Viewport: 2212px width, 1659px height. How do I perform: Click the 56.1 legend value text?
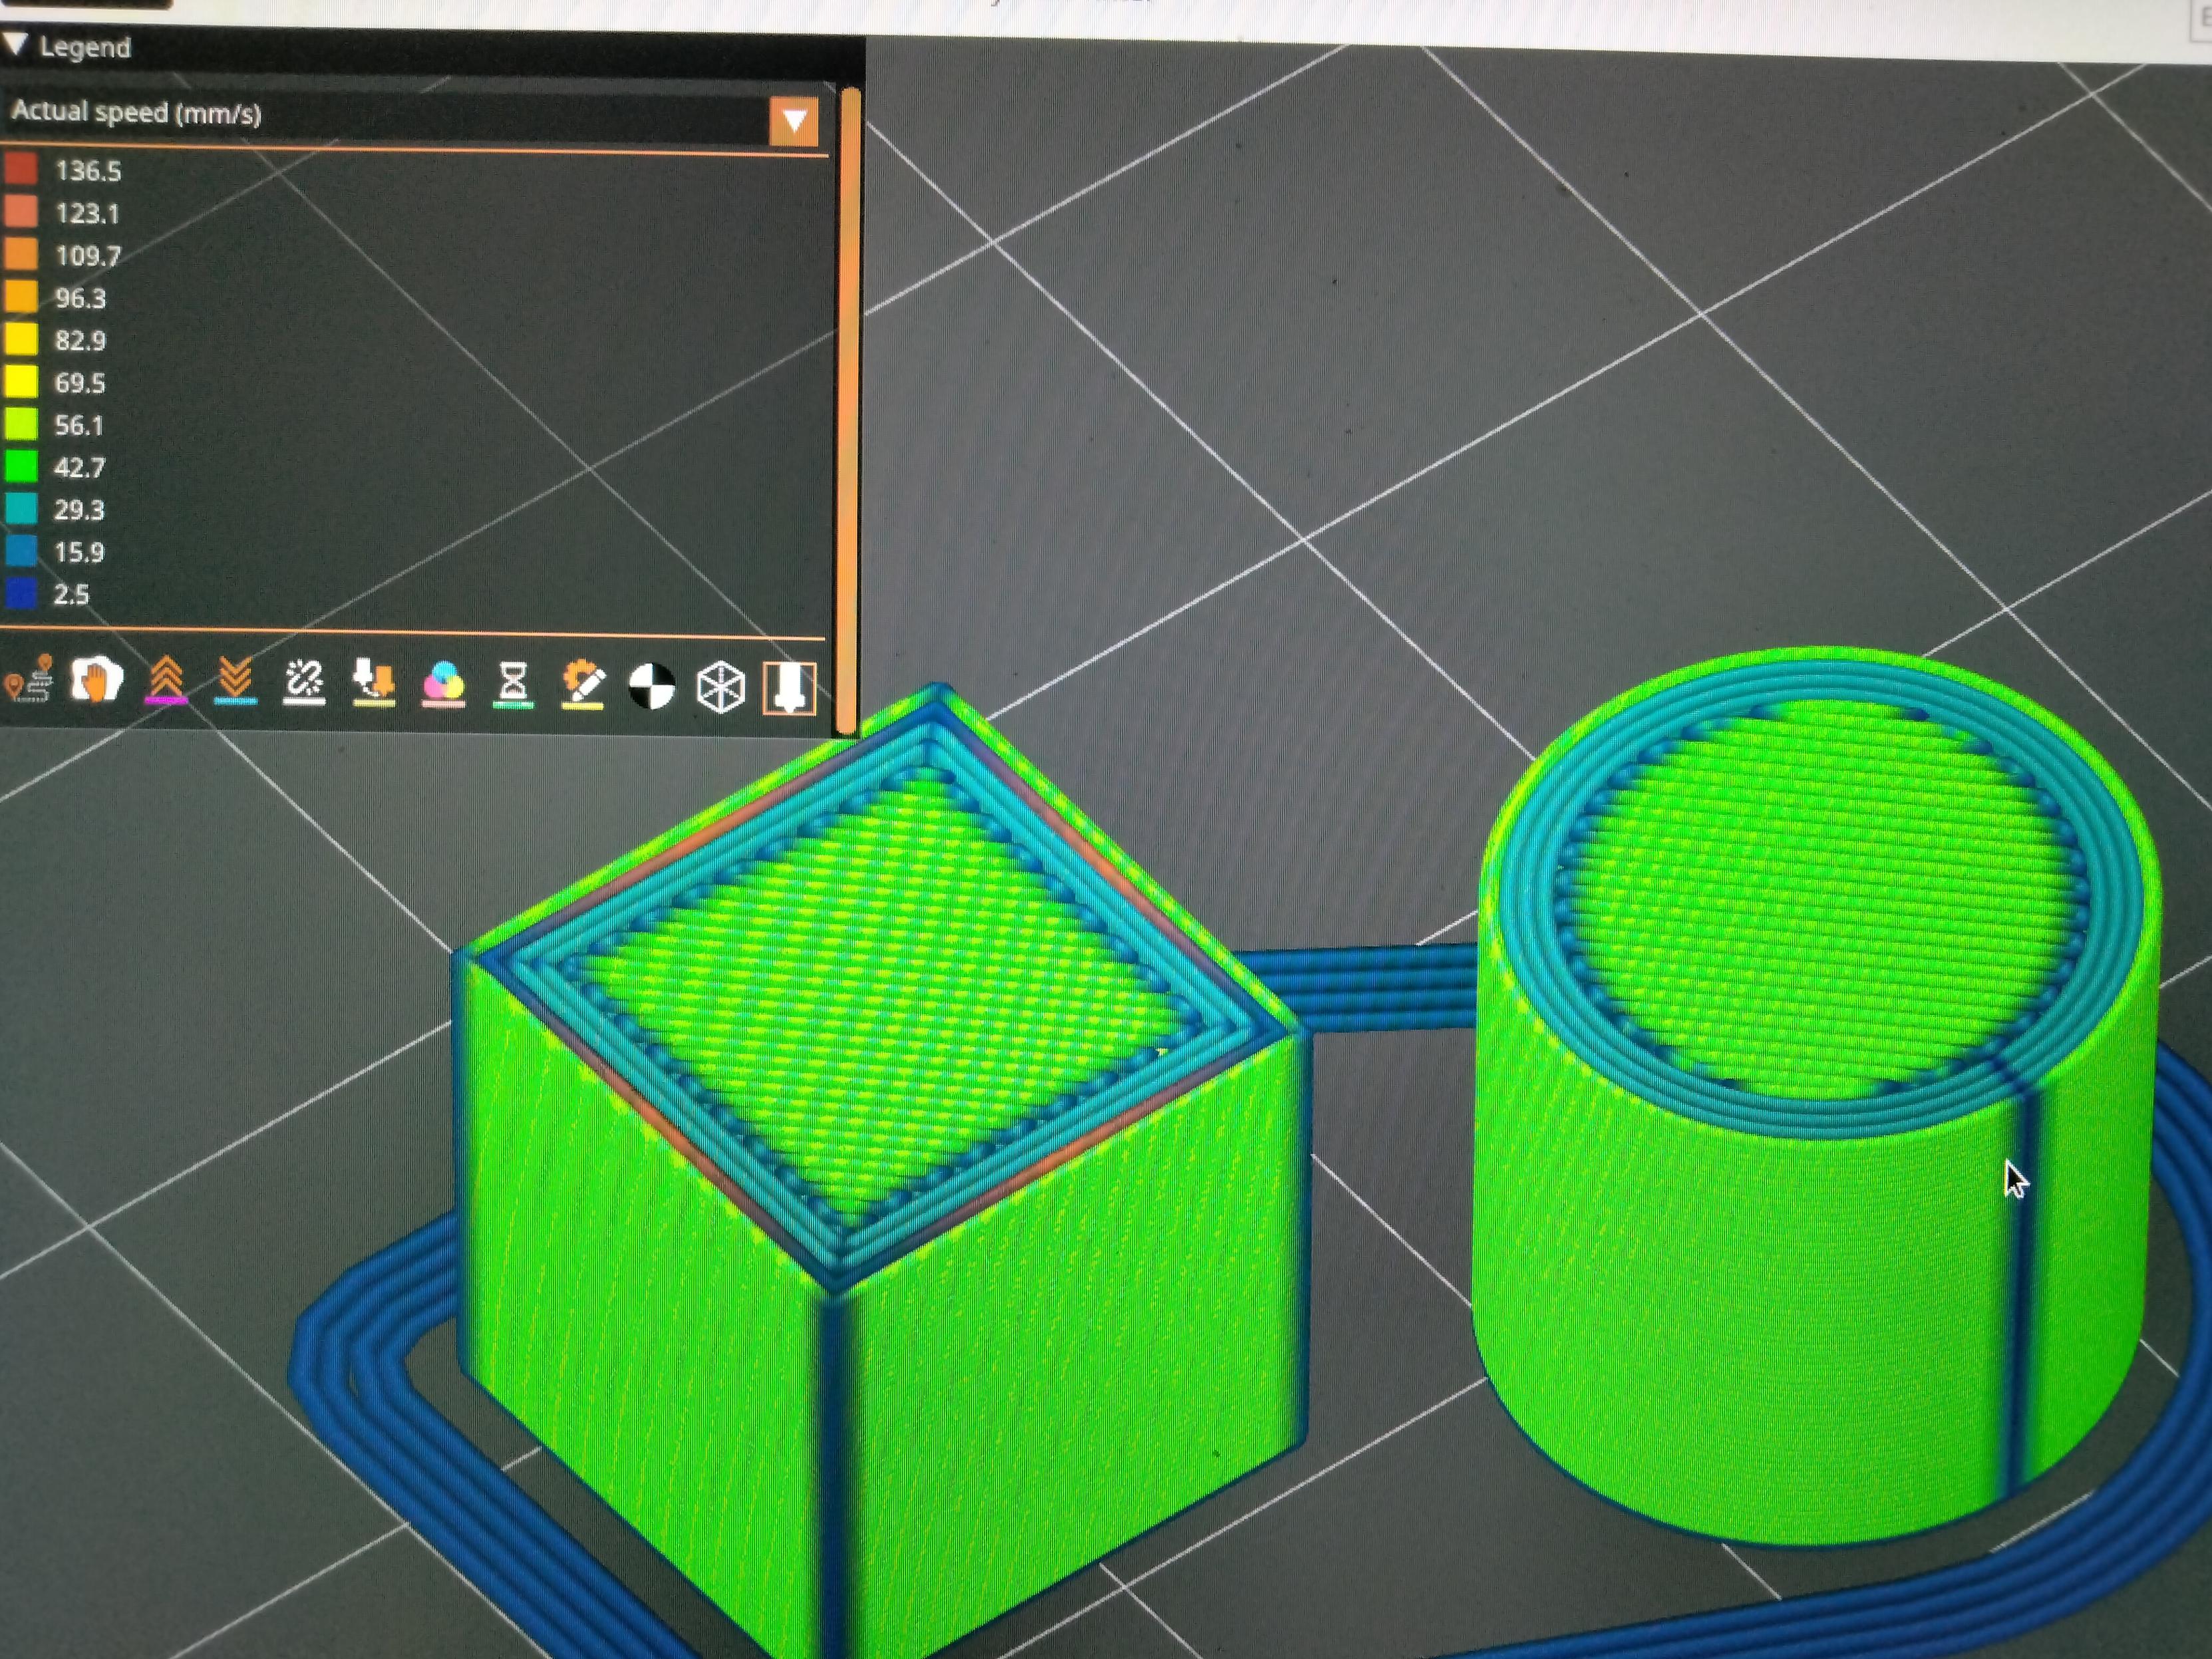coord(79,425)
